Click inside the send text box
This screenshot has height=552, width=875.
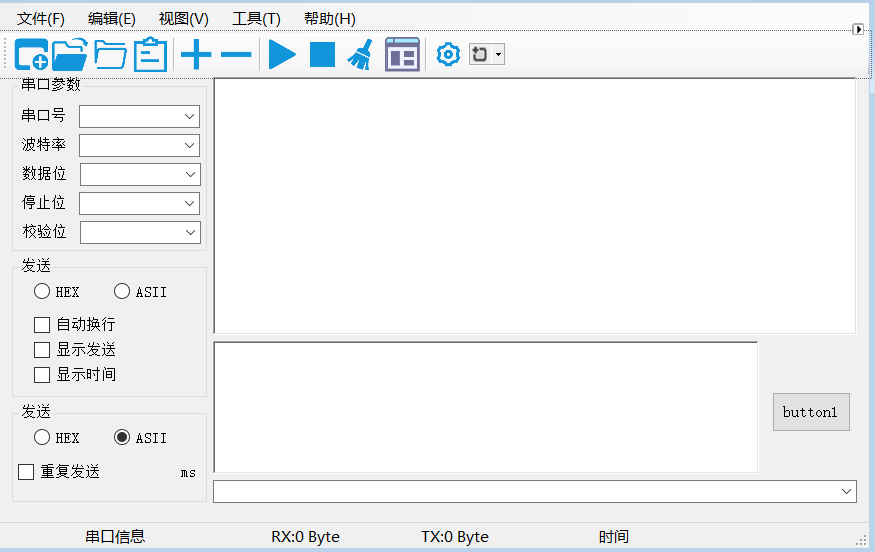point(485,407)
